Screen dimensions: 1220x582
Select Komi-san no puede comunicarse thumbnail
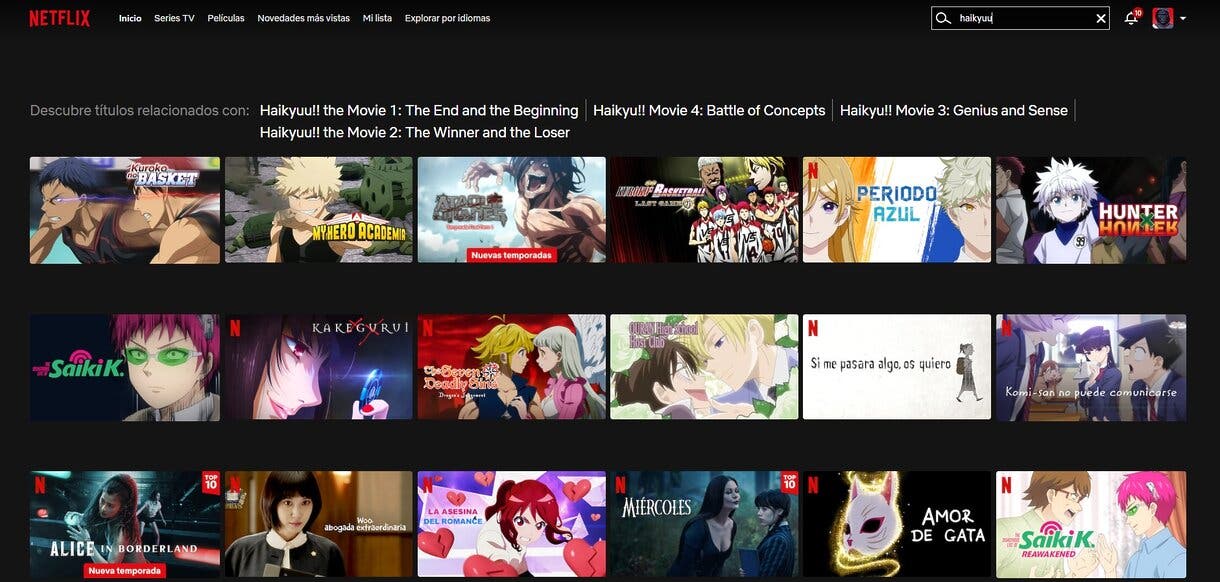[1091, 367]
